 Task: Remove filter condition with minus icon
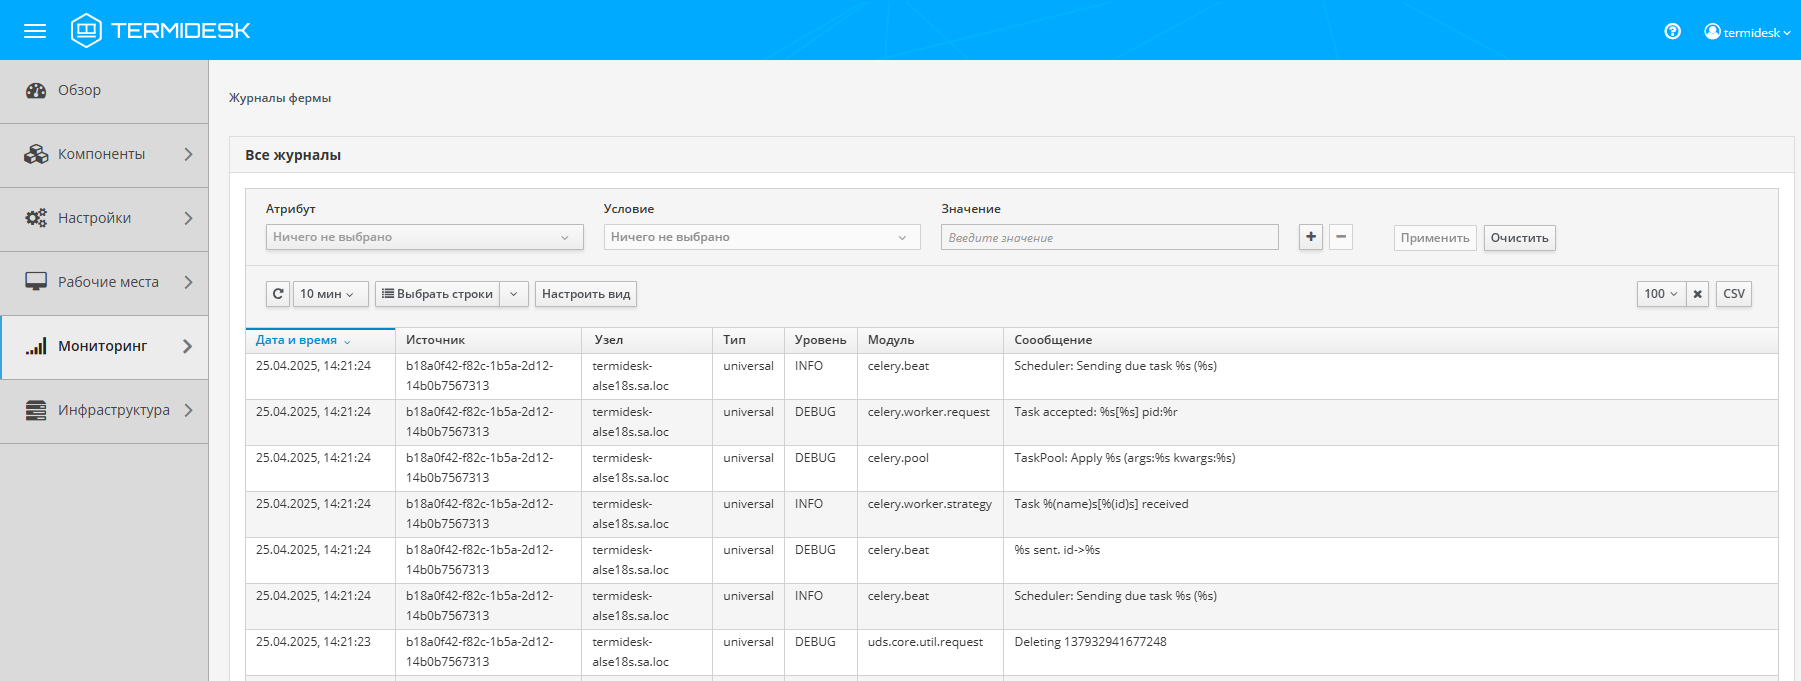(x=1341, y=237)
